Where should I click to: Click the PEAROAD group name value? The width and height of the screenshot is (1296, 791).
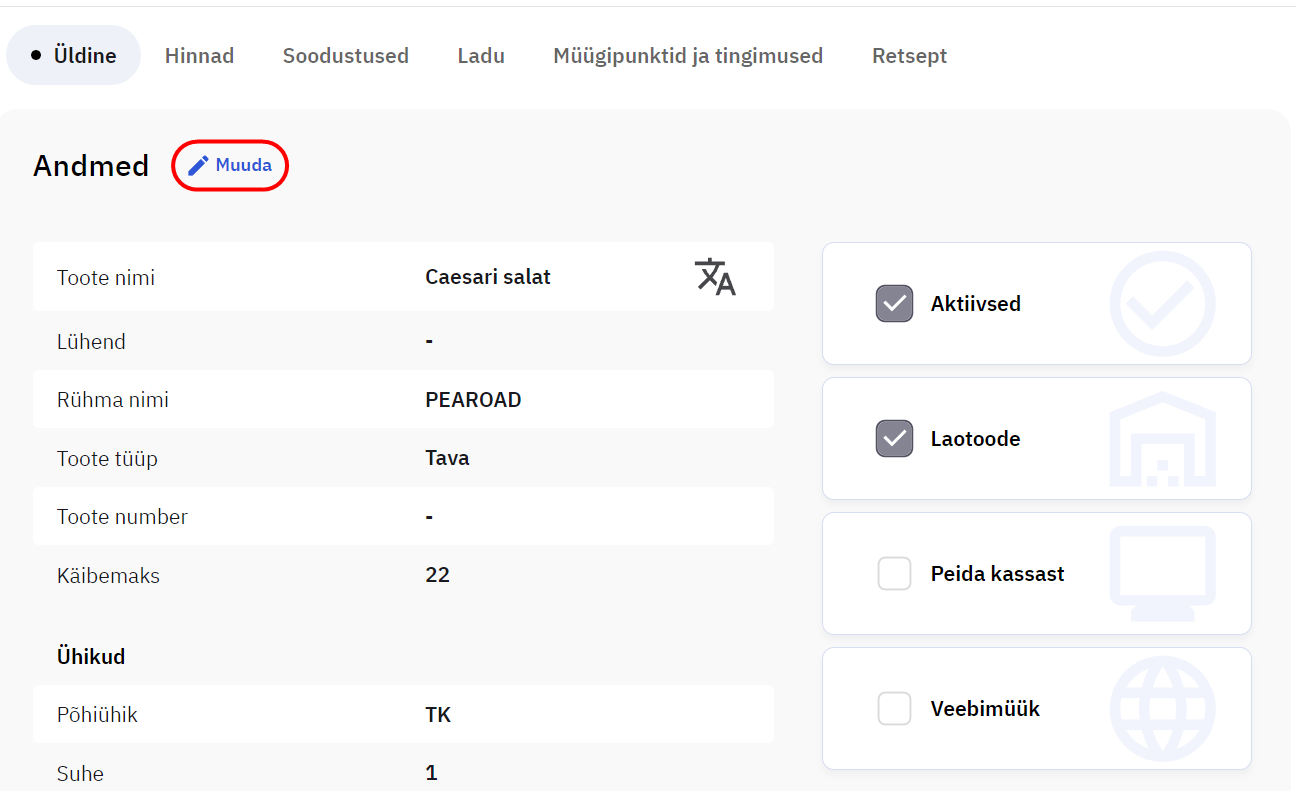coord(473,400)
